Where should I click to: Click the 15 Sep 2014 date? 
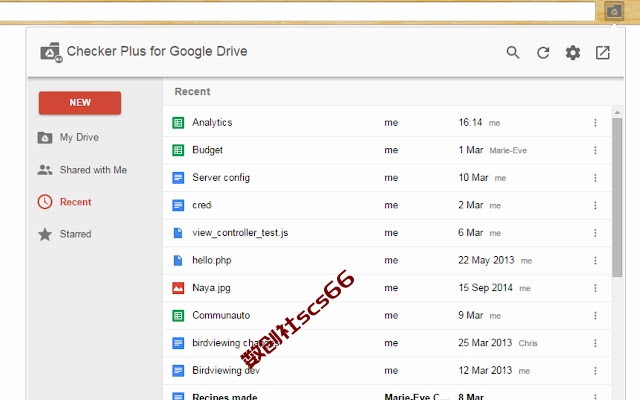pyautogui.click(x=485, y=288)
